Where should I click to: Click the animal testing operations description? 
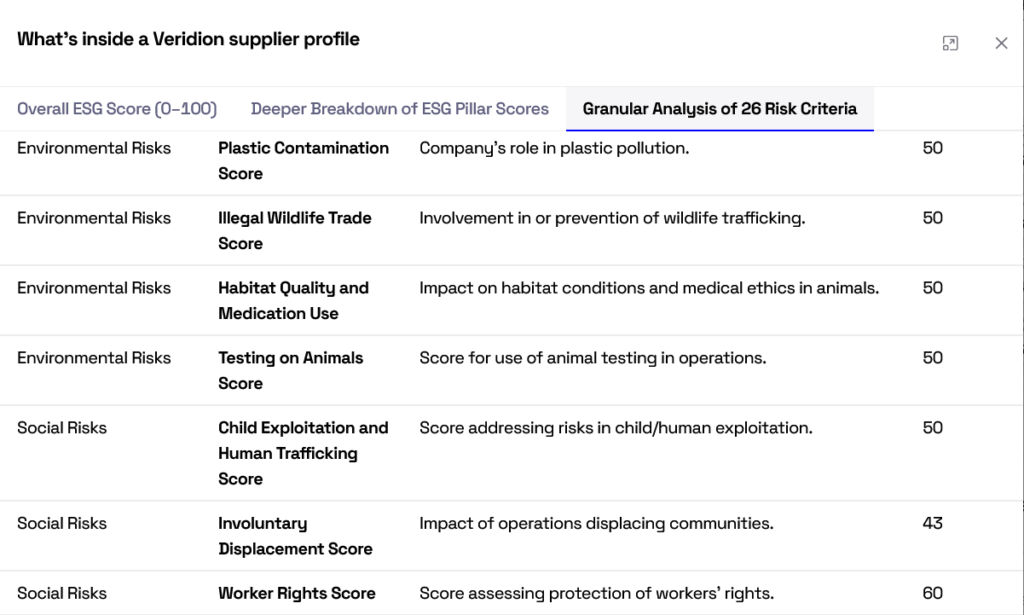[592, 358]
